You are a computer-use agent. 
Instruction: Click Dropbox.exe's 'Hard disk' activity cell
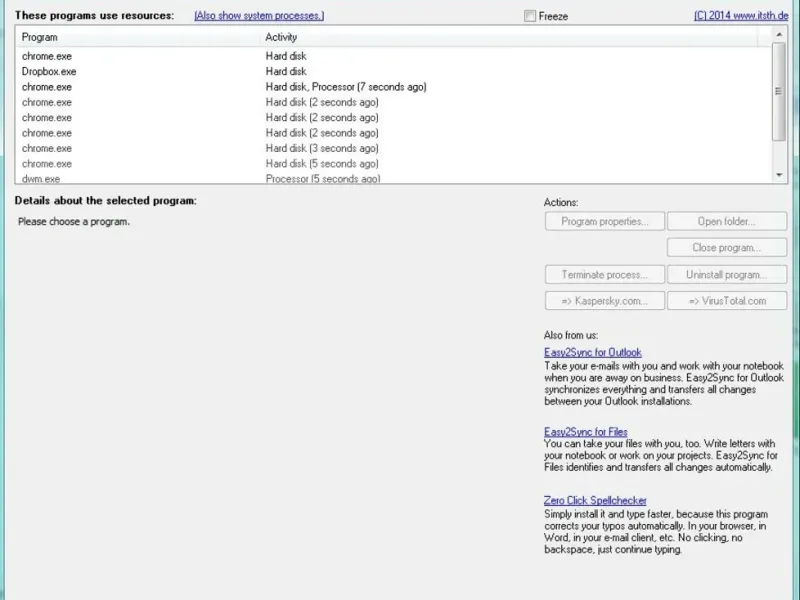click(x=286, y=71)
